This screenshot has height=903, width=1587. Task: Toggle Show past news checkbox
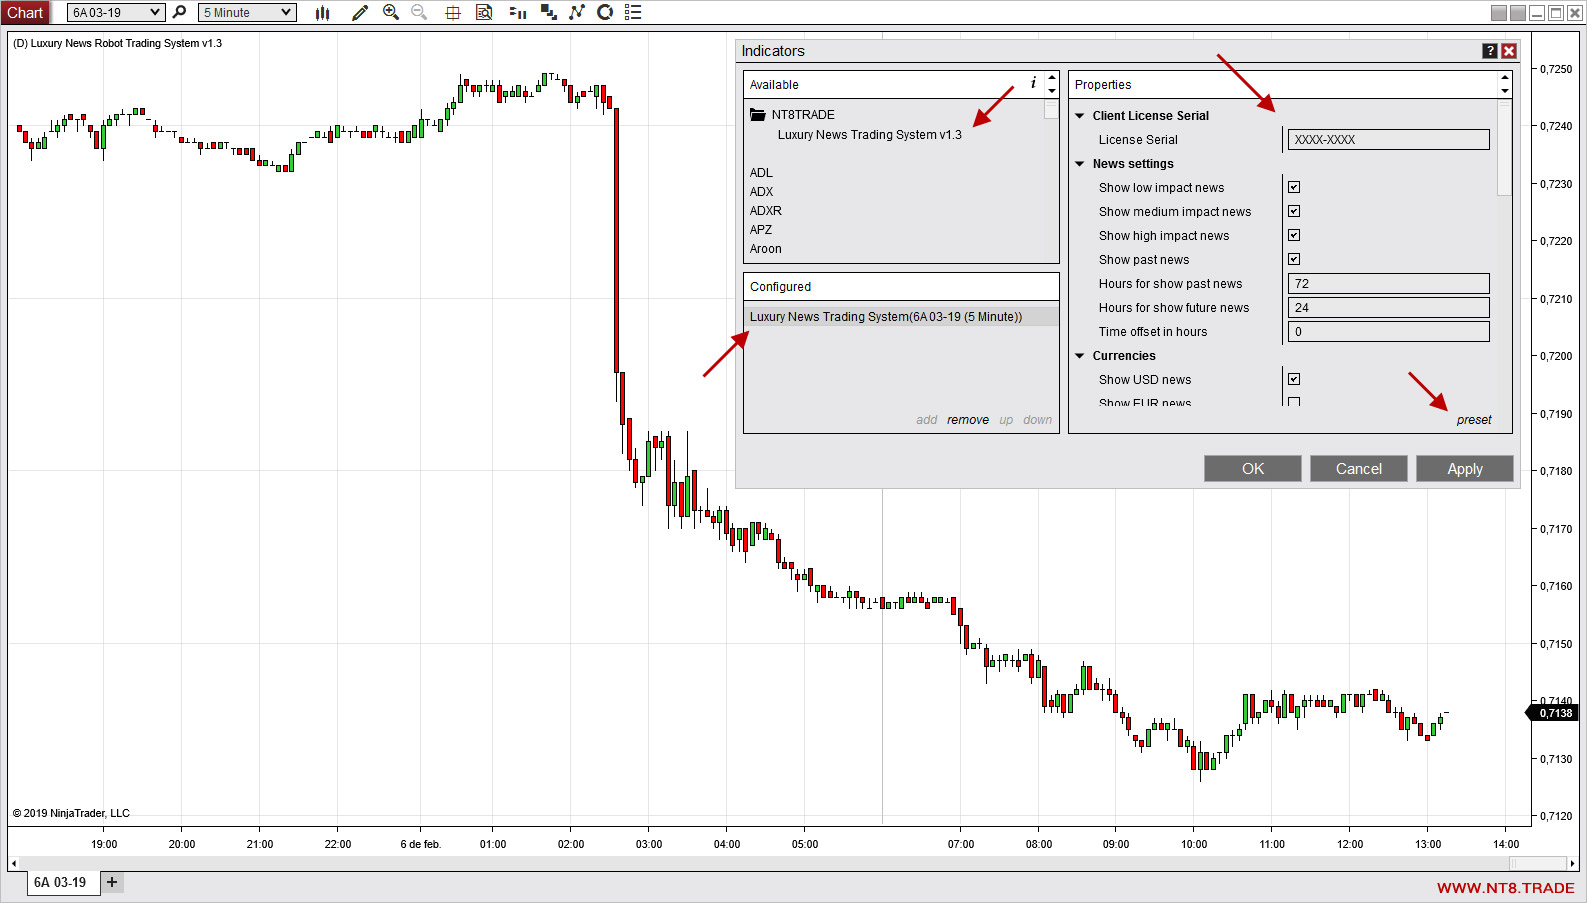1294,259
